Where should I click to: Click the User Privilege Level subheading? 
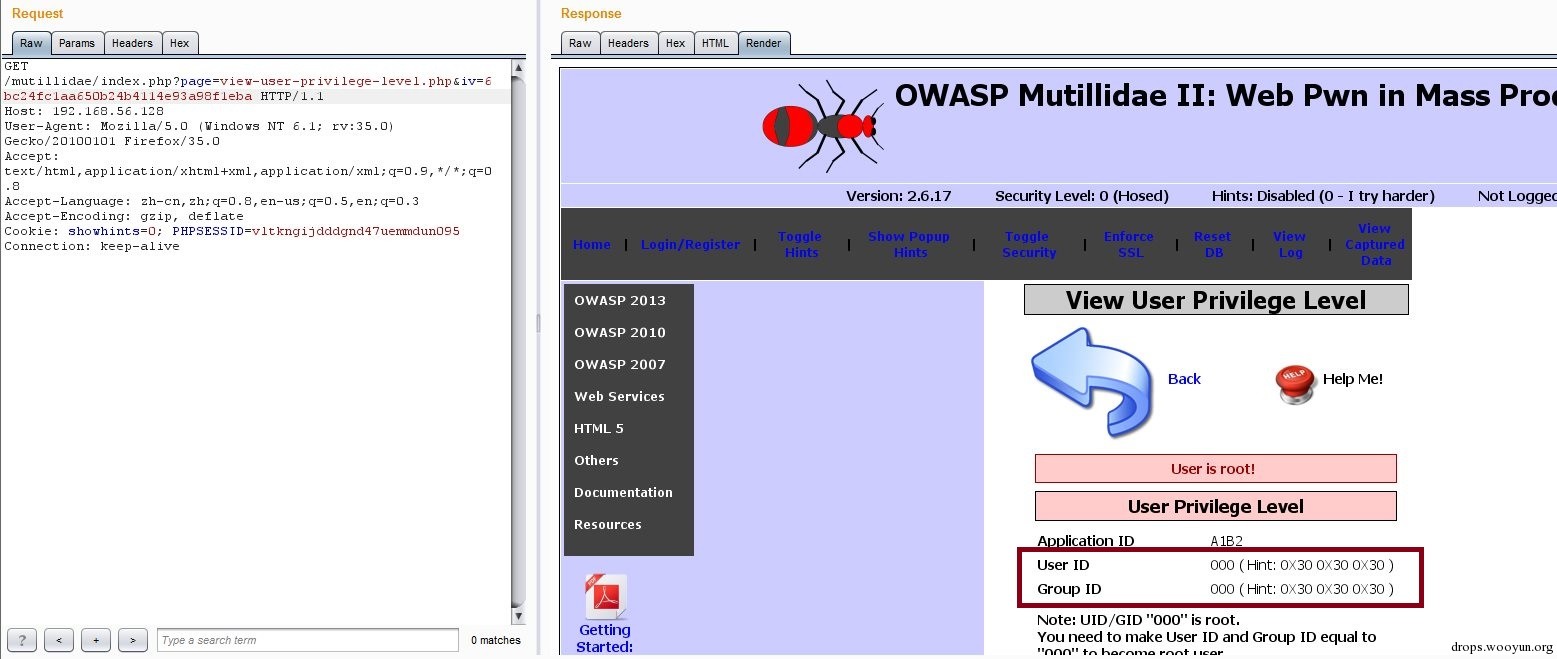(x=1216, y=506)
